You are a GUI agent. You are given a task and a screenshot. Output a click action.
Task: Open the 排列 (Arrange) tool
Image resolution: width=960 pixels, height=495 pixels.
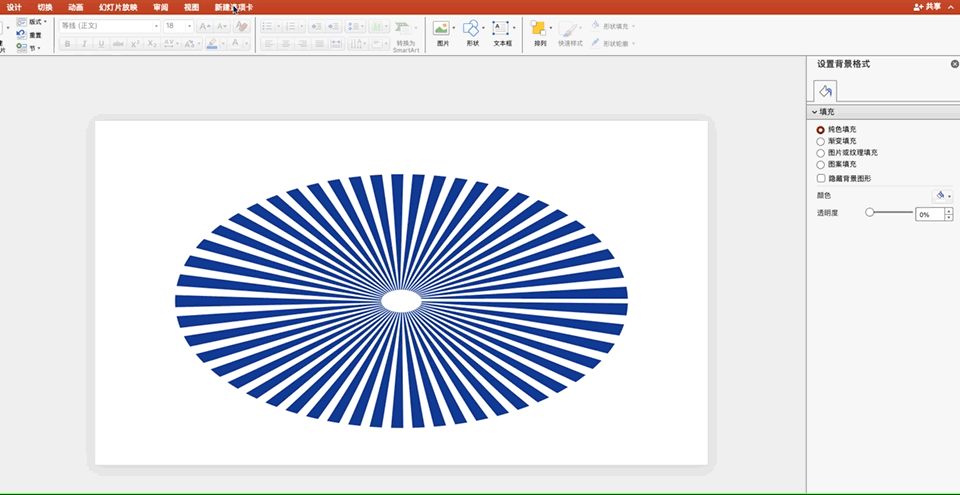click(539, 29)
